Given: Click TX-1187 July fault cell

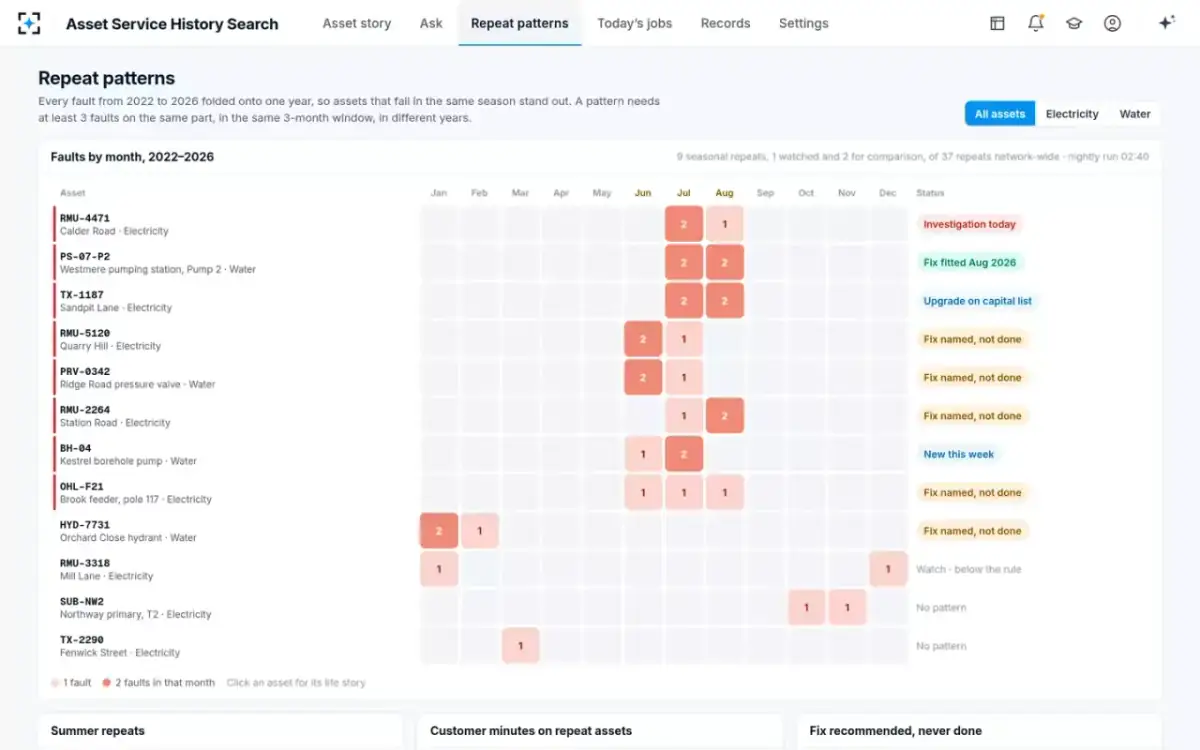Looking at the screenshot, I should coord(684,301).
